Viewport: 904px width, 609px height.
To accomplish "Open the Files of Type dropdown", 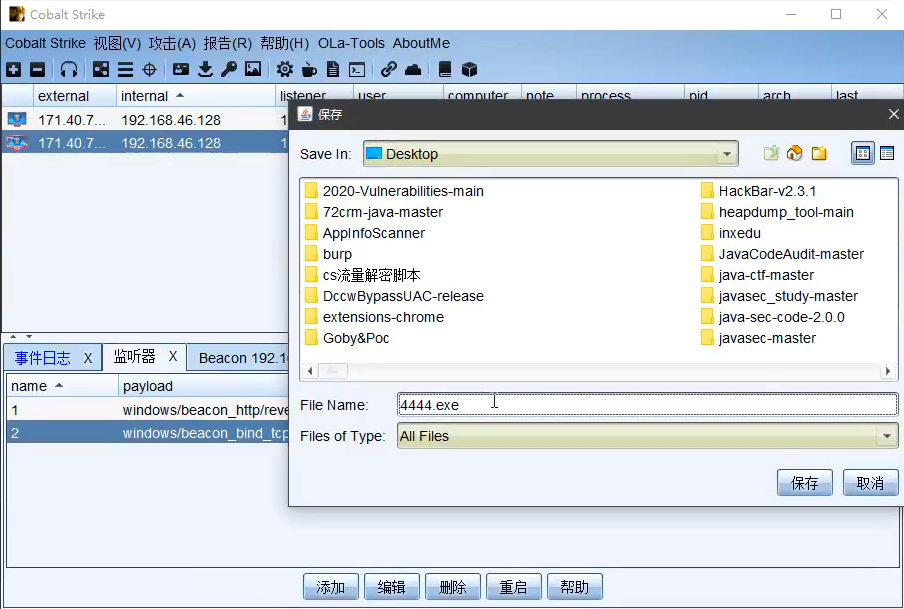I will 886,436.
